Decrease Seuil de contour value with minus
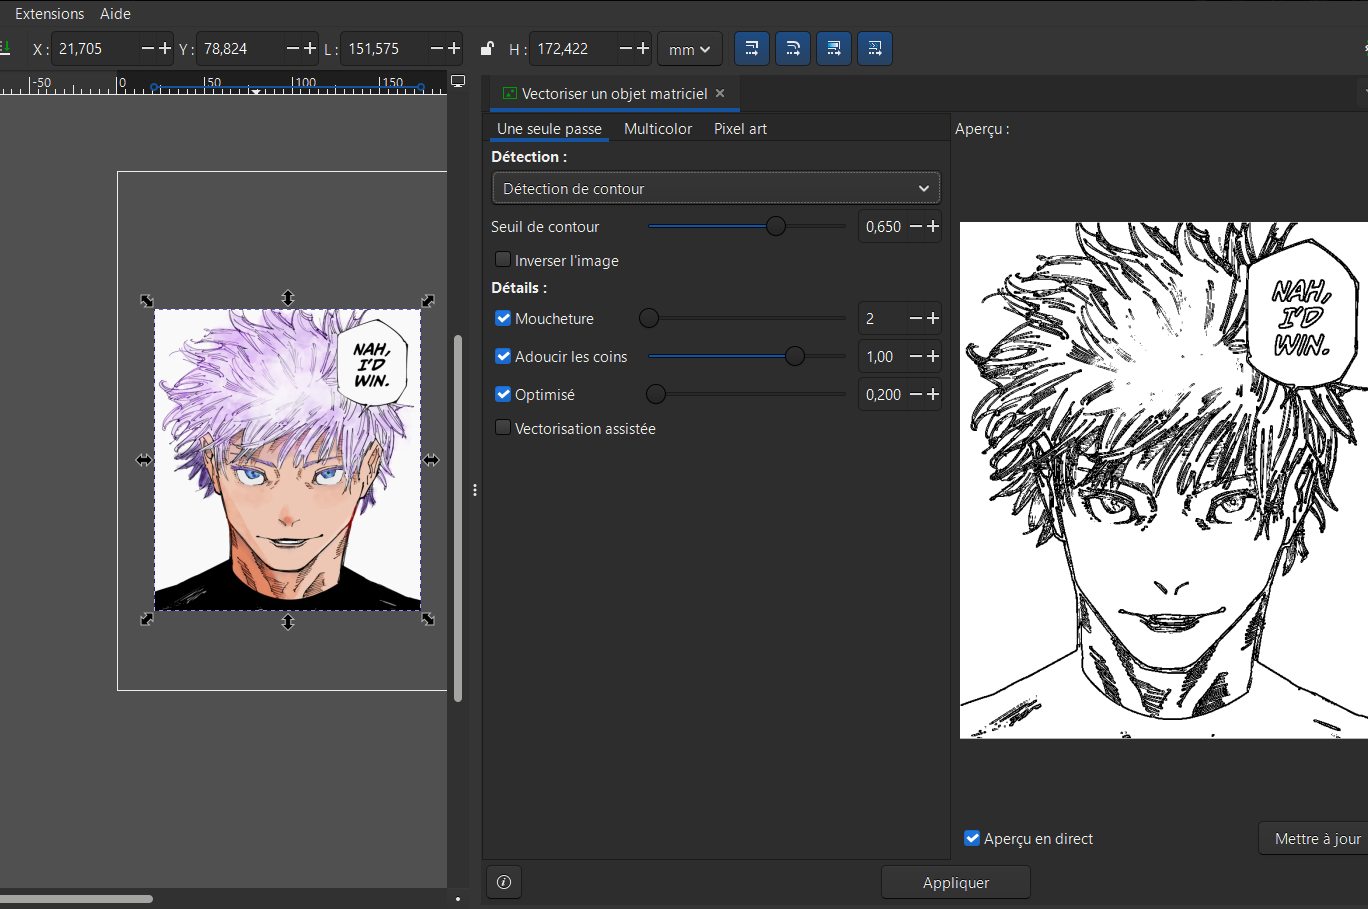The width and height of the screenshot is (1368, 909). tap(916, 226)
